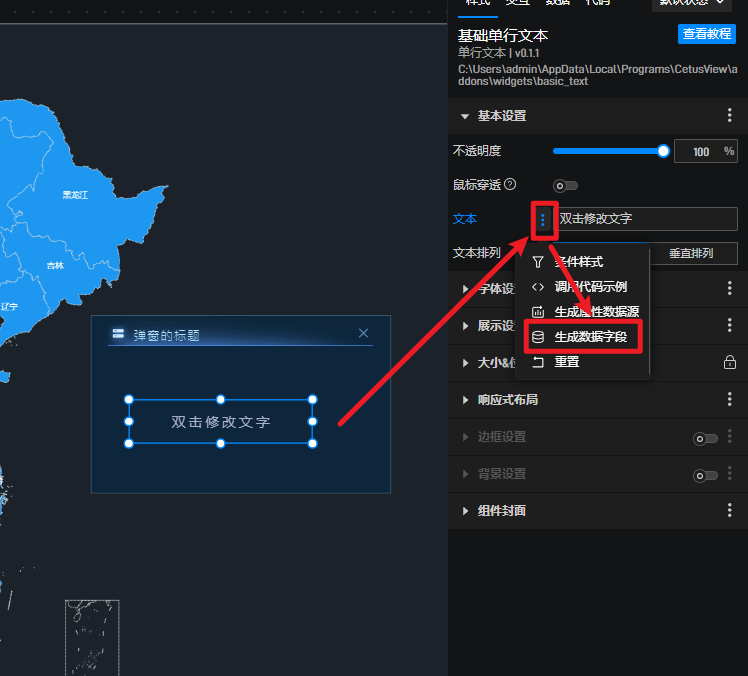Click the 查看教程 button
The width and height of the screenshot is (748, 676).
(x=706, y=34)
